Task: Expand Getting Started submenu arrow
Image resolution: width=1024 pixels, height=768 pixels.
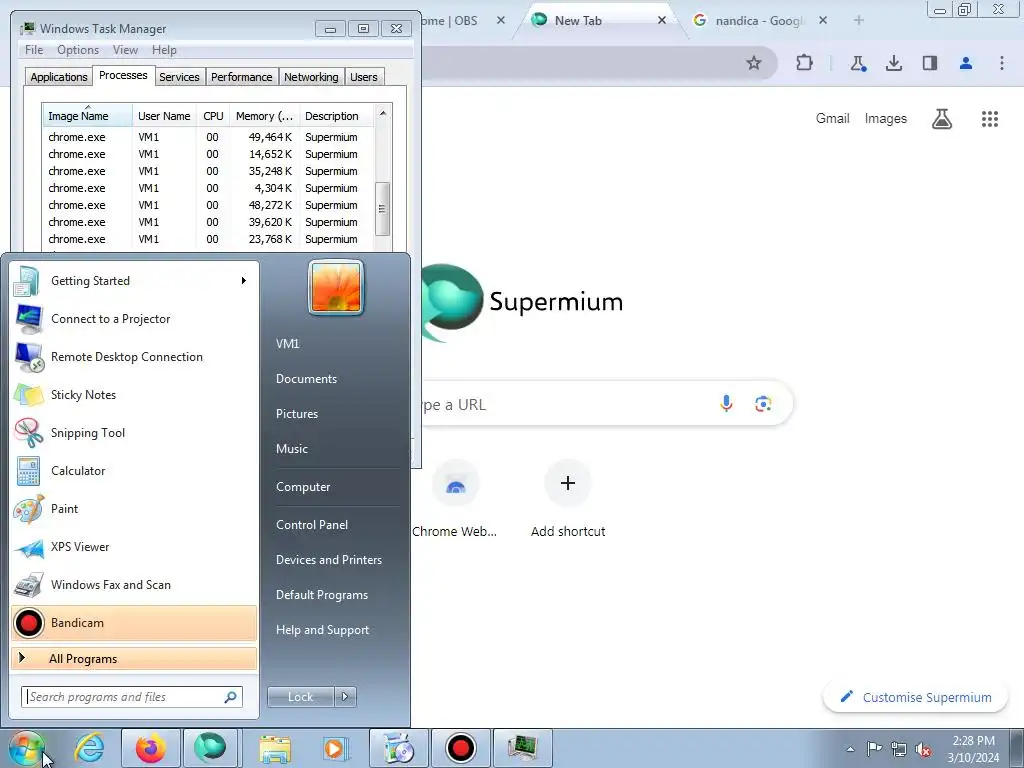Action: coord(244,281)
